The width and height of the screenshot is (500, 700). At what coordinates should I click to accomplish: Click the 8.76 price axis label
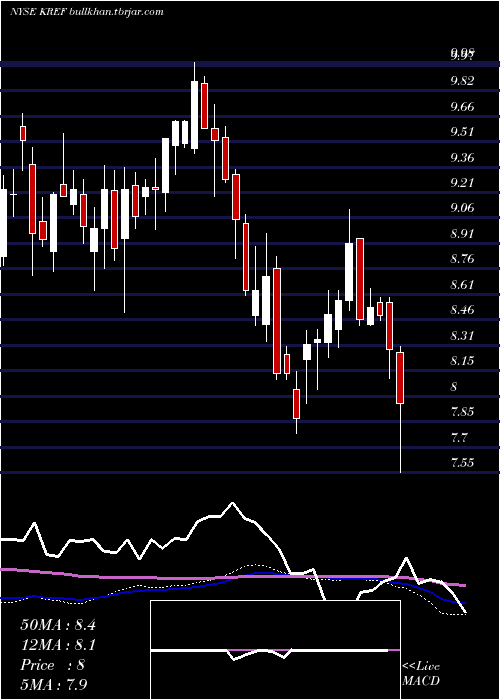pyautogui.click(x=462, y=259)
